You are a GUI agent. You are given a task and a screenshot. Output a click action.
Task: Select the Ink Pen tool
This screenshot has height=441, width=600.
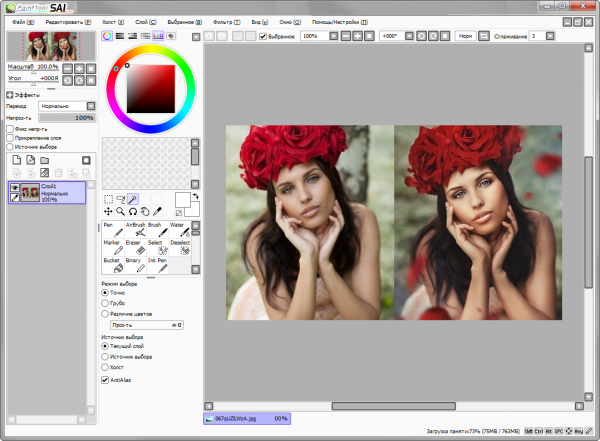tap(158, 265)
